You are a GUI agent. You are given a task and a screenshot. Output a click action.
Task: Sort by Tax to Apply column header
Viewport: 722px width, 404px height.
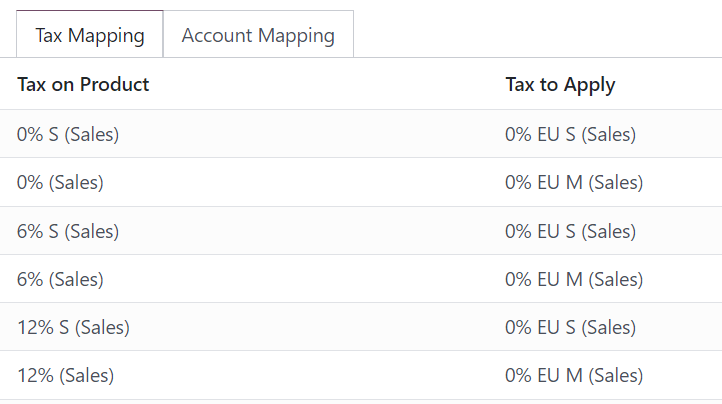(560, 84)
